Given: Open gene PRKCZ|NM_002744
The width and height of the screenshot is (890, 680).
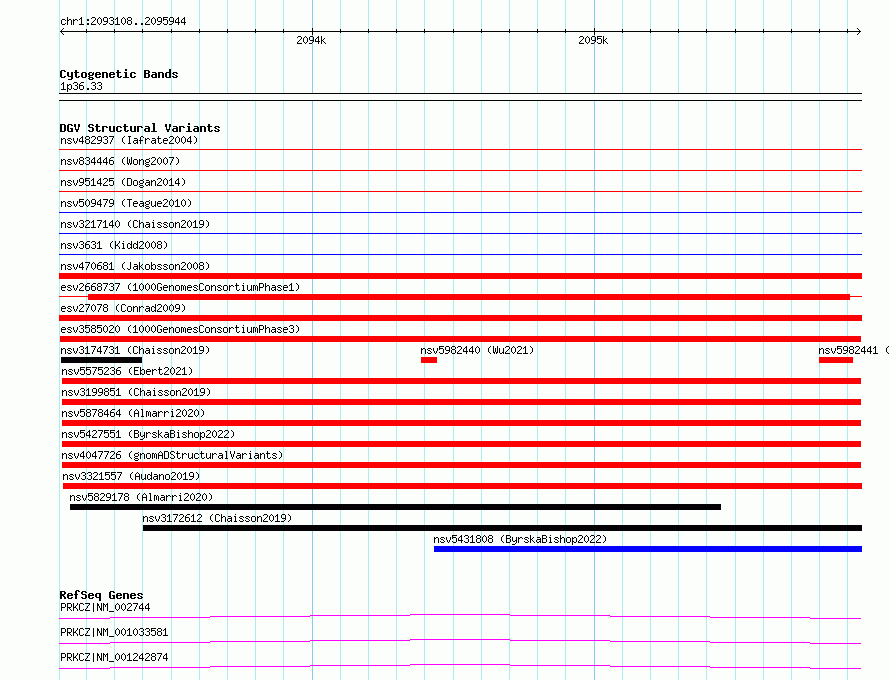Looking at the screenshot, I should pos(105,607).
